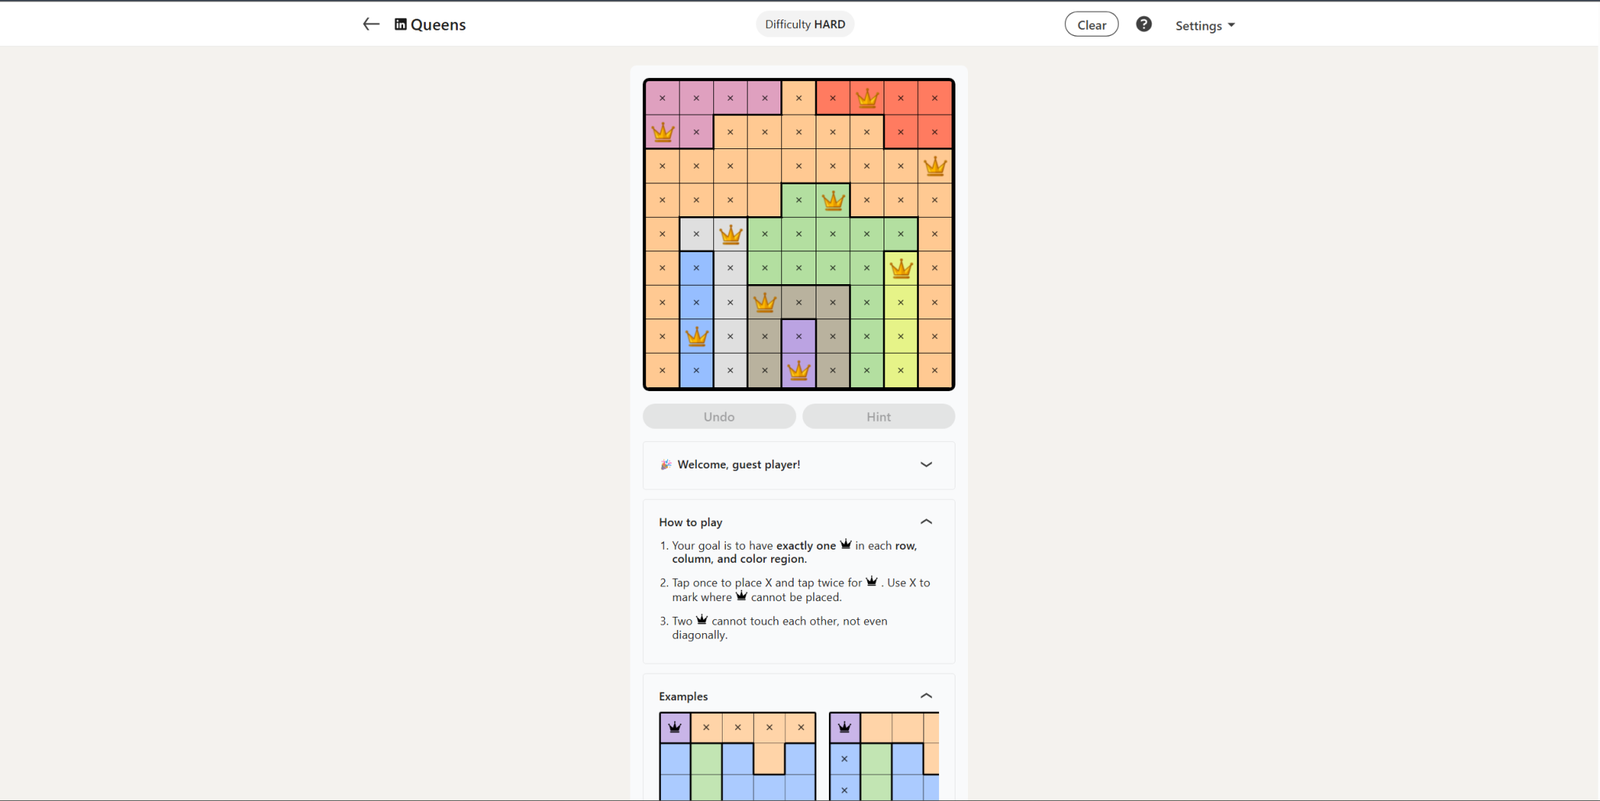This screenshot has height=801, width=1600.
Task: Tap the queen on the white cell
Action: tap(730, 233)
